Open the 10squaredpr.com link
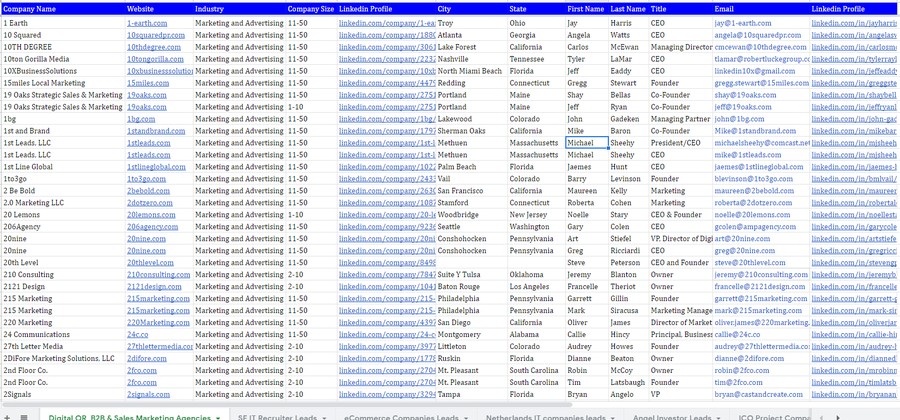This screenshot has width=900, height=420. tap(156, 35)
